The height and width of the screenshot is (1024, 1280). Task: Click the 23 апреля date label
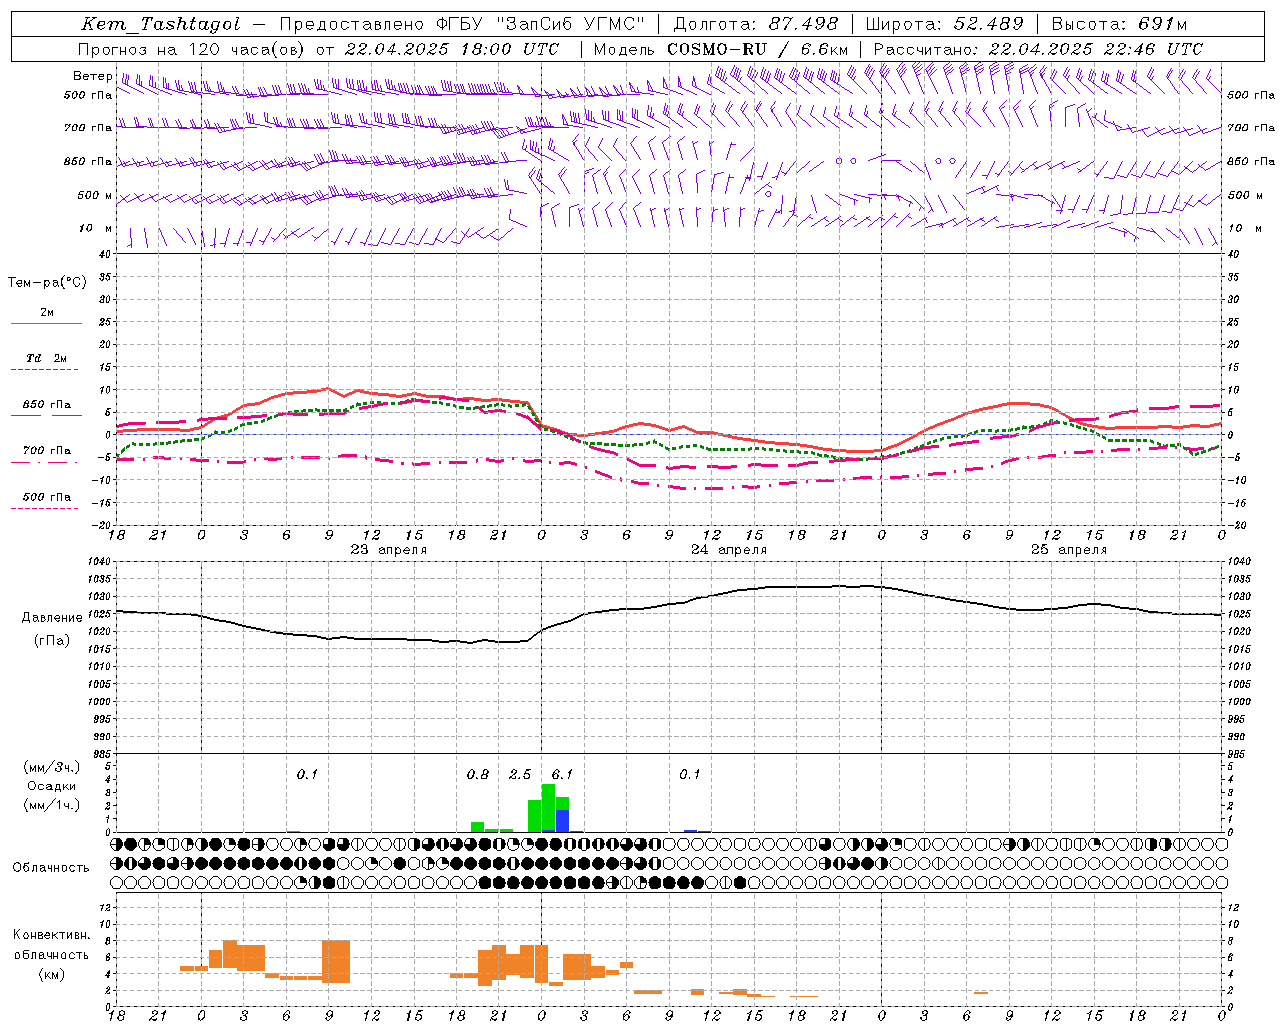click(388, 550)
